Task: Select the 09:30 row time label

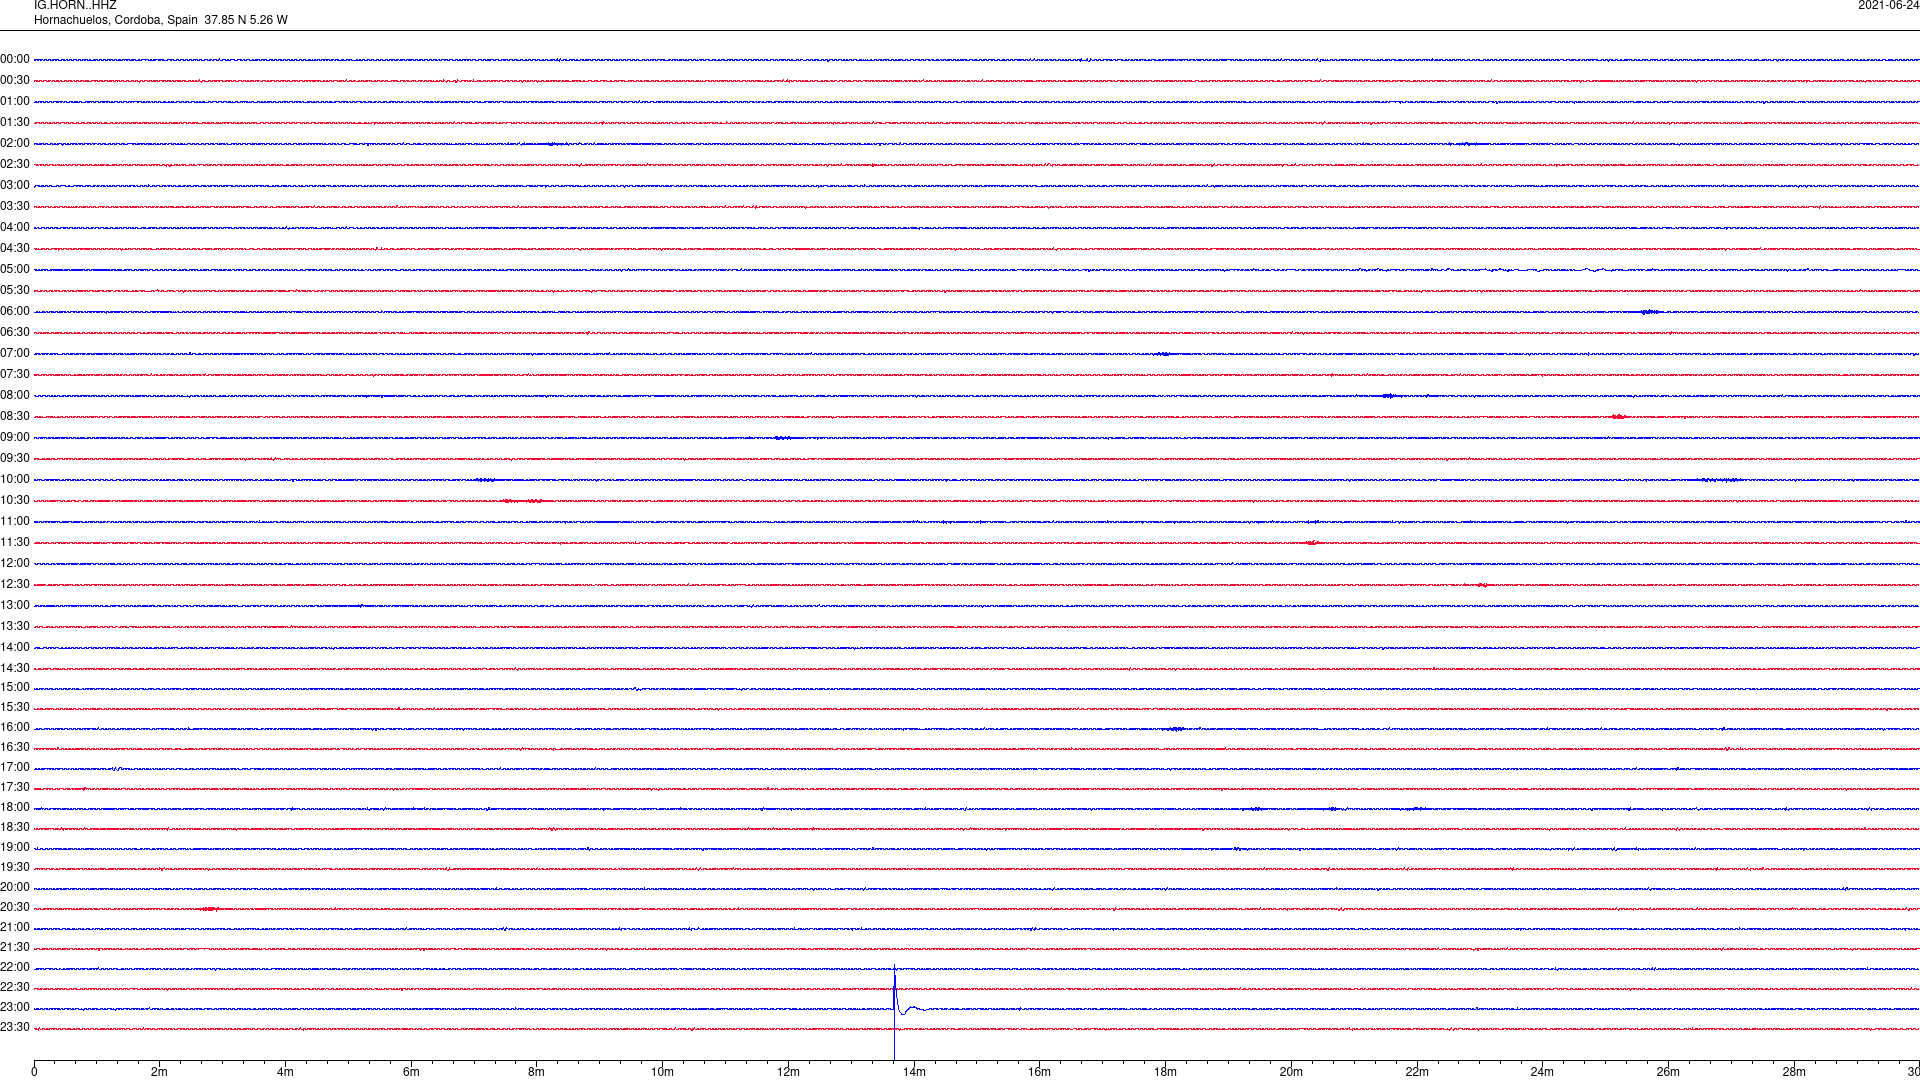Action: pyautogui.click(x=15, y=458)
